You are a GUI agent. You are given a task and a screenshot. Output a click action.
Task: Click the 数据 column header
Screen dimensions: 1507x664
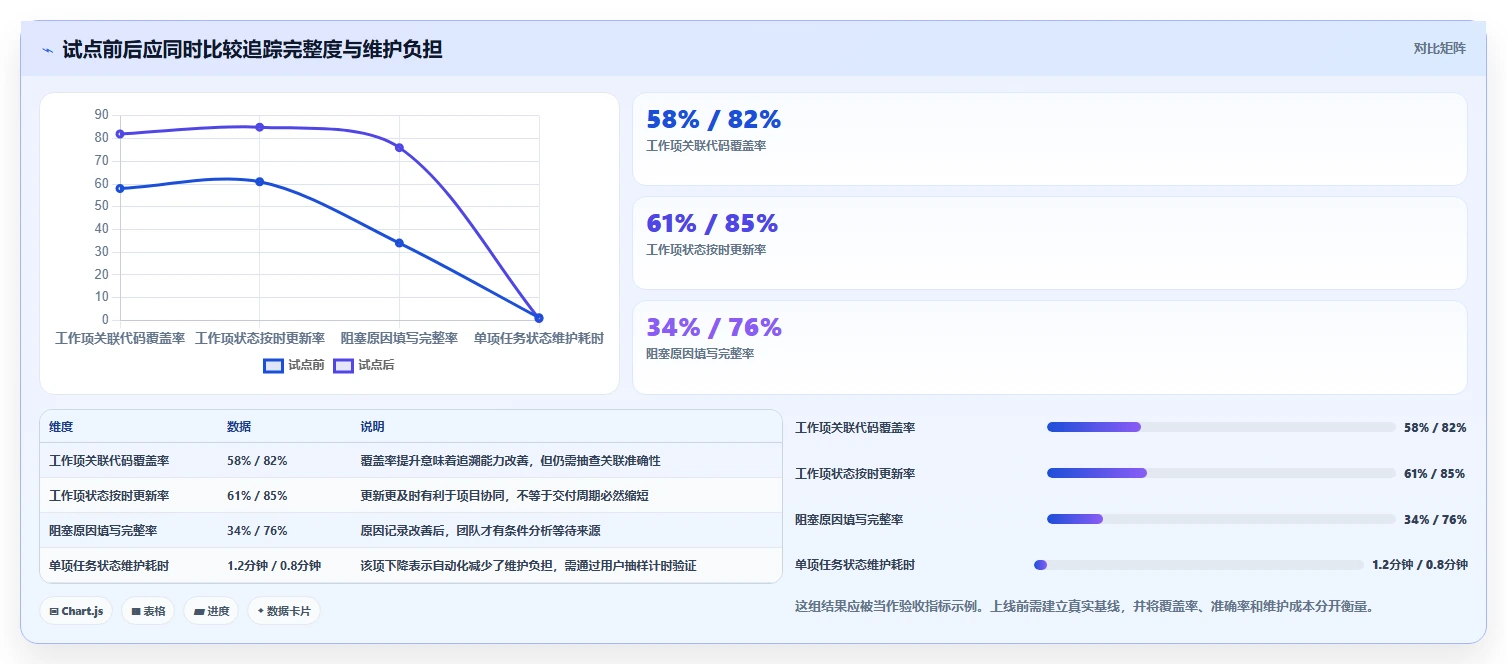click(x=239, y=426)
